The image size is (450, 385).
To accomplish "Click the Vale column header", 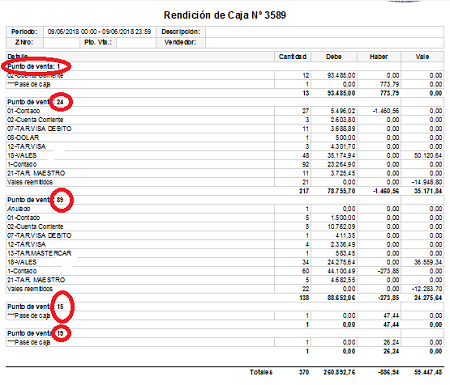I will coord(422,57).
